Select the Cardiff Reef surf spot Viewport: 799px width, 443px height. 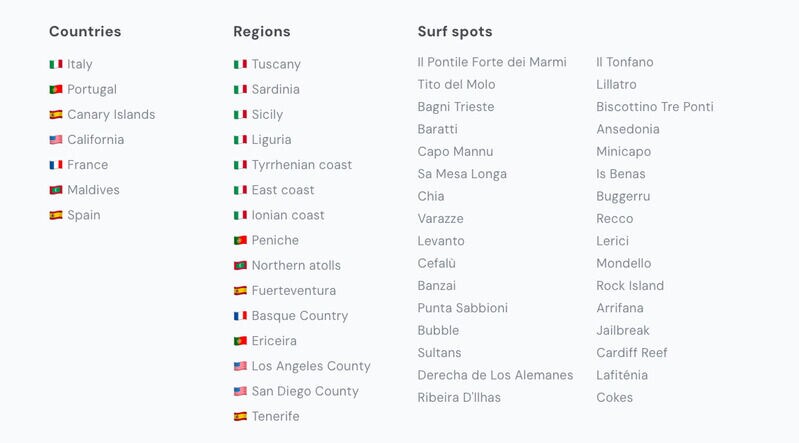pyautogui.click(x=632, y=353)
